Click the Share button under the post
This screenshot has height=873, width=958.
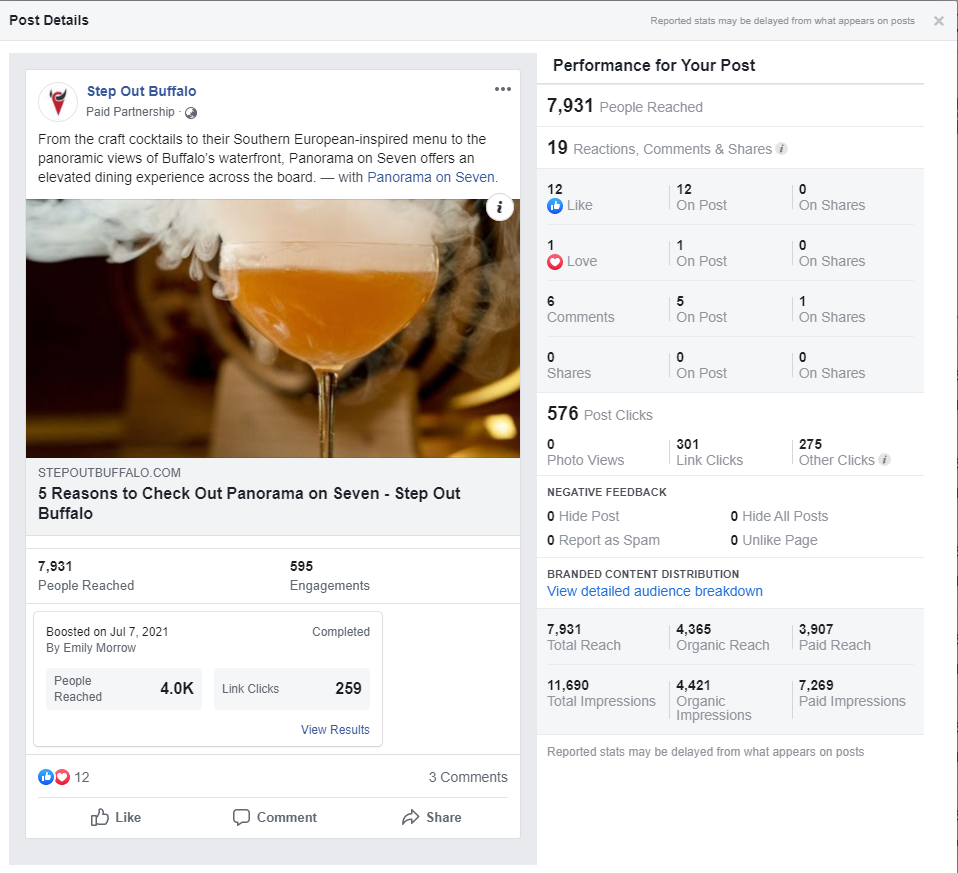[x=431, y=817]
